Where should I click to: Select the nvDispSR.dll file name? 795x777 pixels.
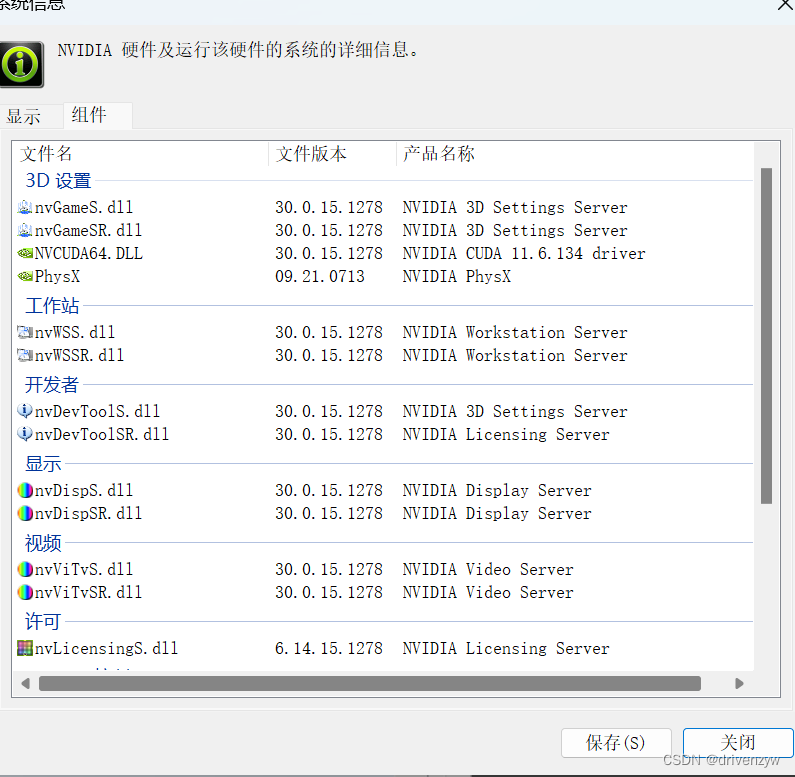coord(89,513)
